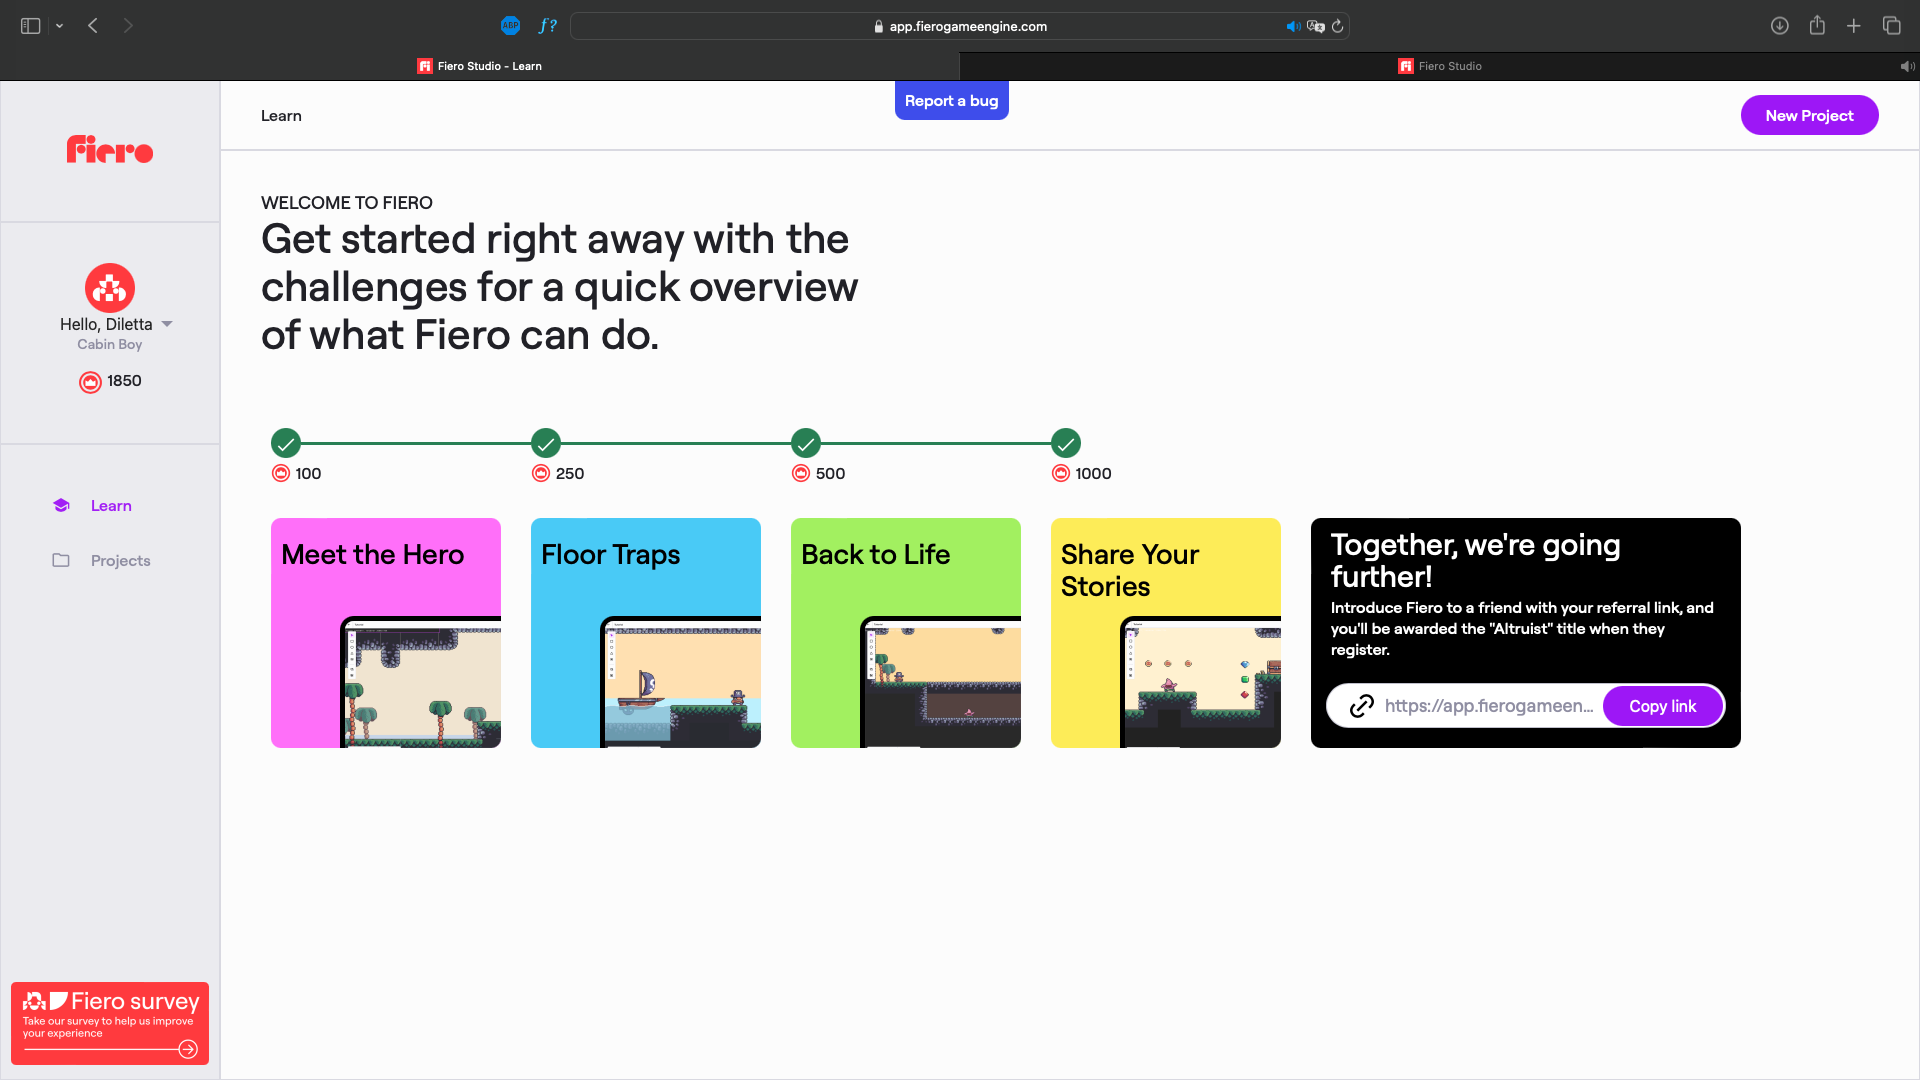Toggle the Safari sidebar icon
The image size is (1920, 1080).
(x=30, y=26)
